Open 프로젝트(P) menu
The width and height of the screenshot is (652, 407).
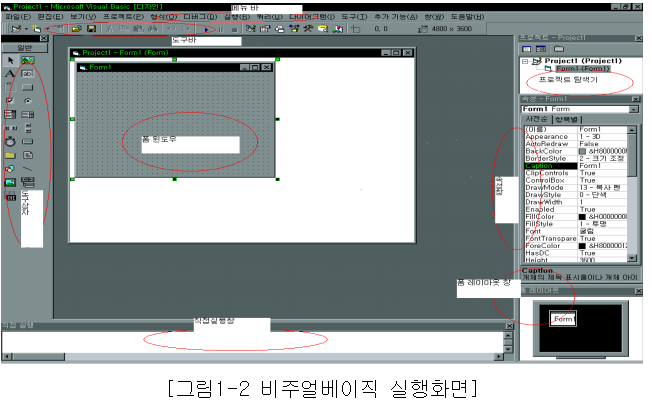click(123, 17)
